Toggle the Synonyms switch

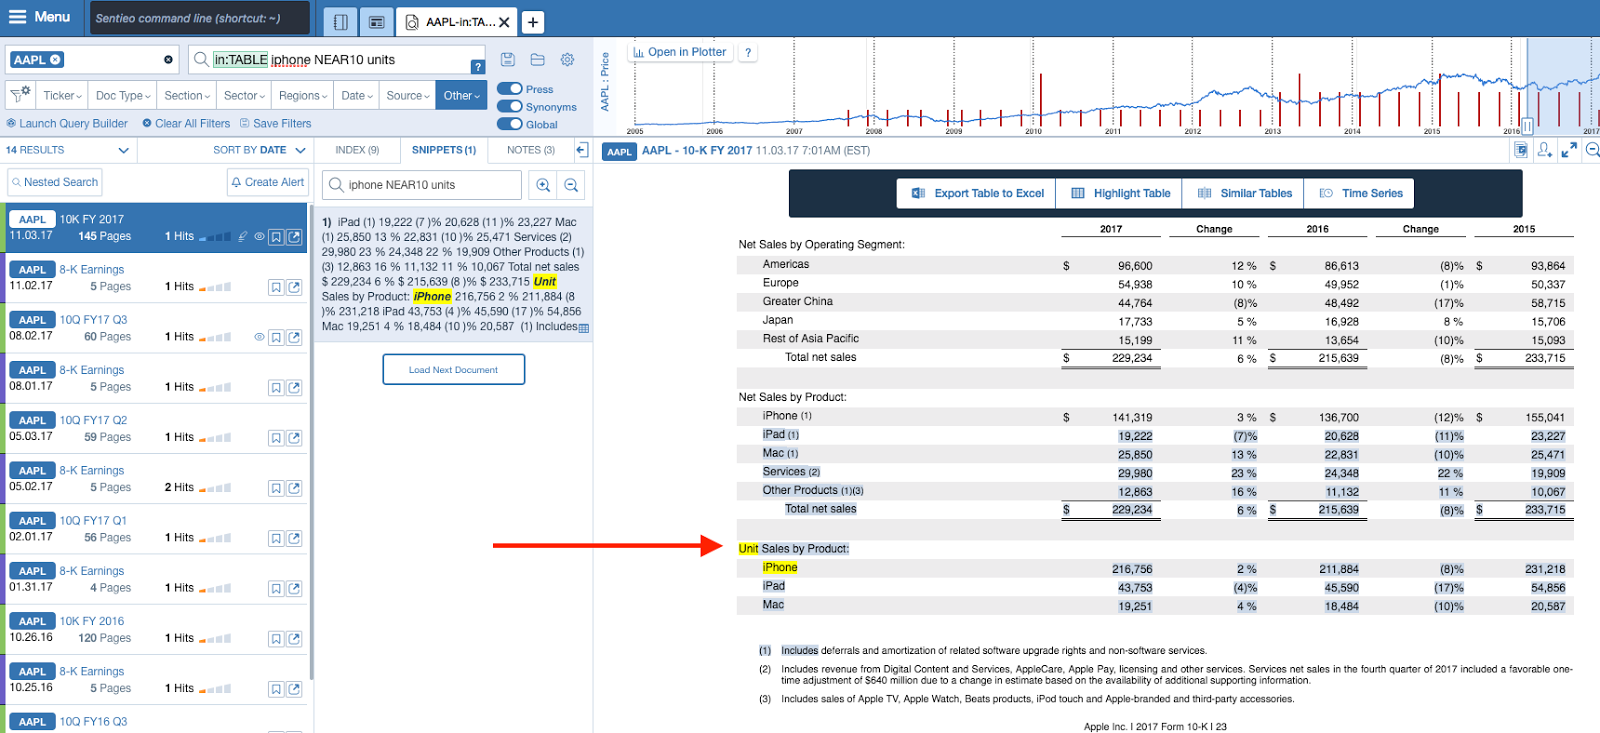point(510,106)
